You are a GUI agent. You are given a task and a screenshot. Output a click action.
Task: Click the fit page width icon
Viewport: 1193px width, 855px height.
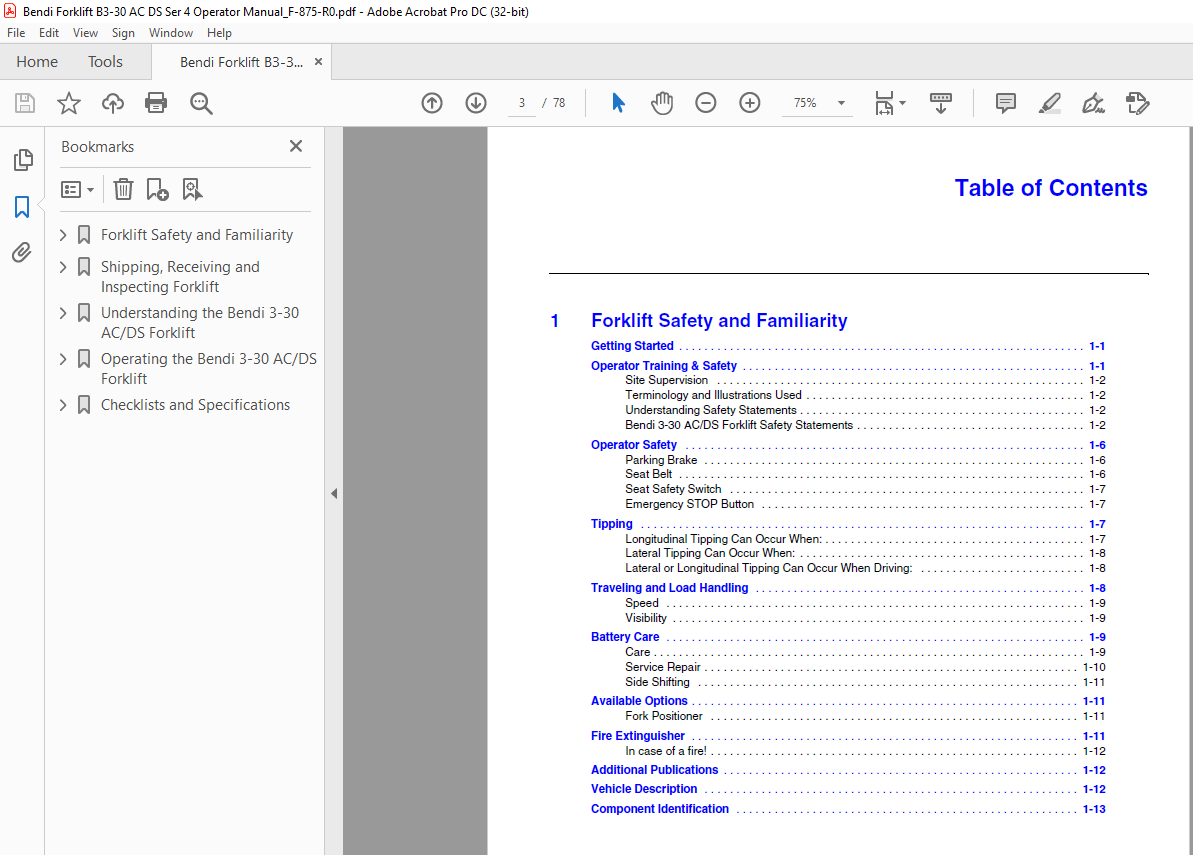[884, 103]
